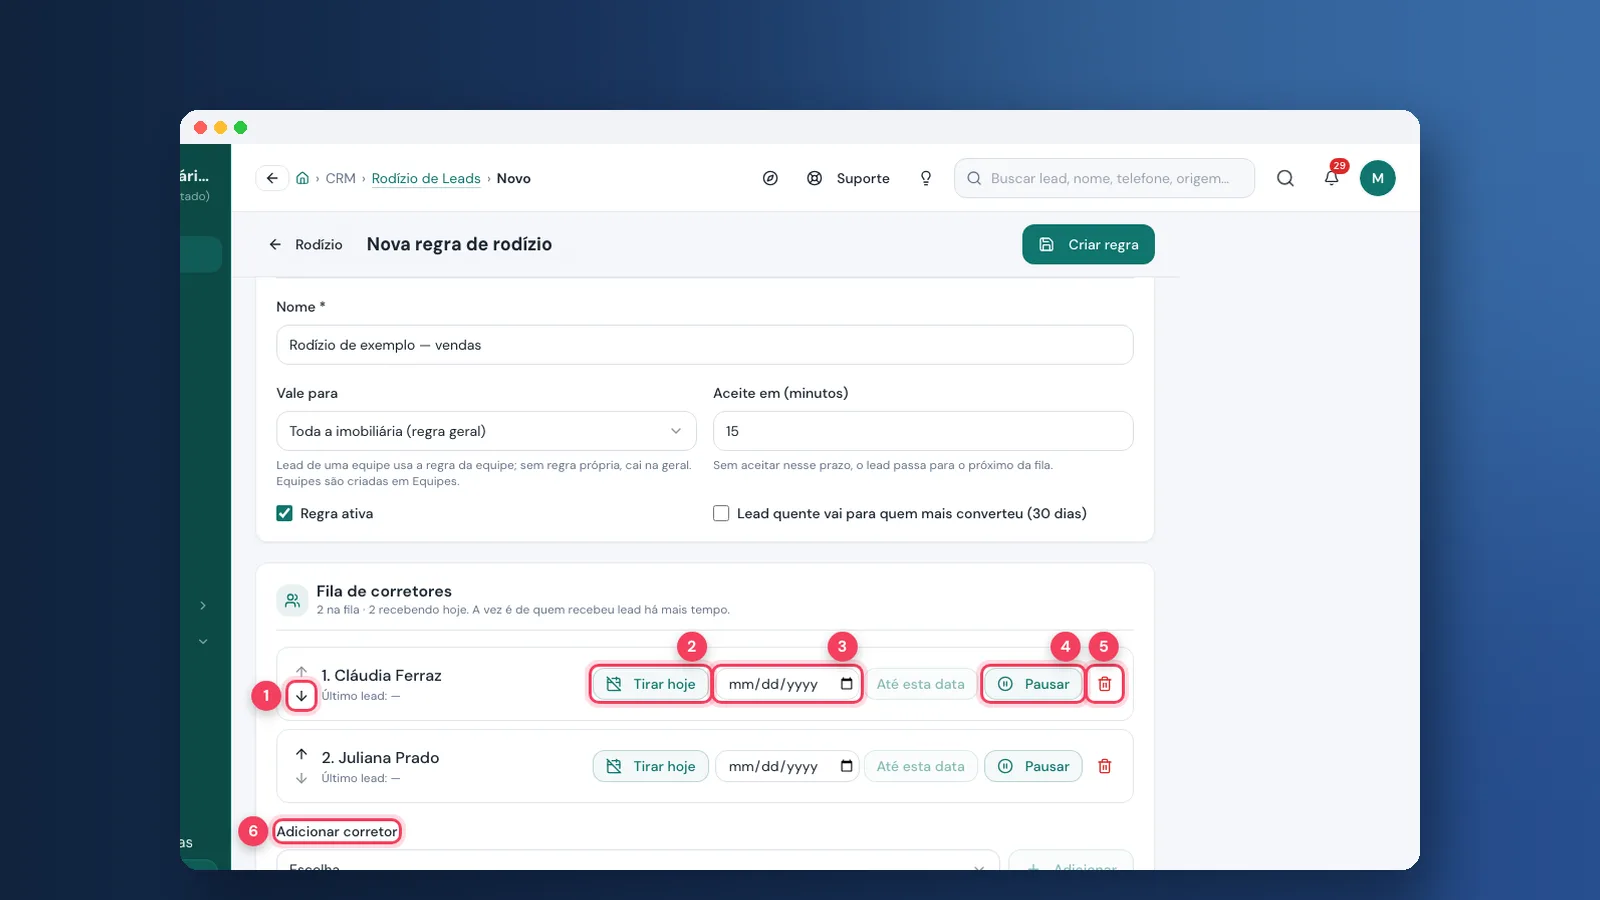Click the date field for Juliana Prado
The image size is (1600, 900).
click(x=786, y=766)
